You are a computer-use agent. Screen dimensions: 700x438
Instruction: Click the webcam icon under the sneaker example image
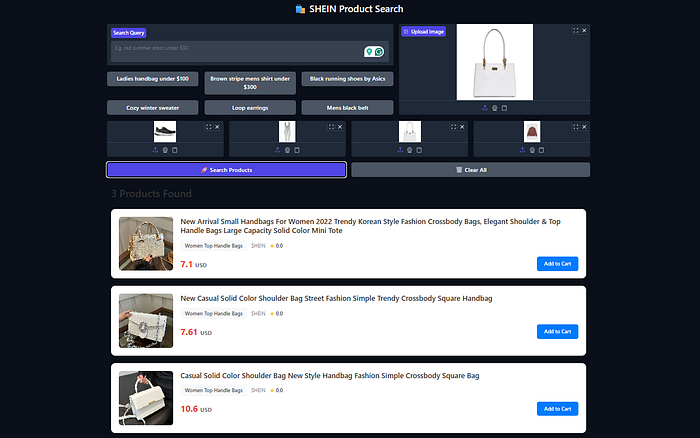(x=165, y=150)
